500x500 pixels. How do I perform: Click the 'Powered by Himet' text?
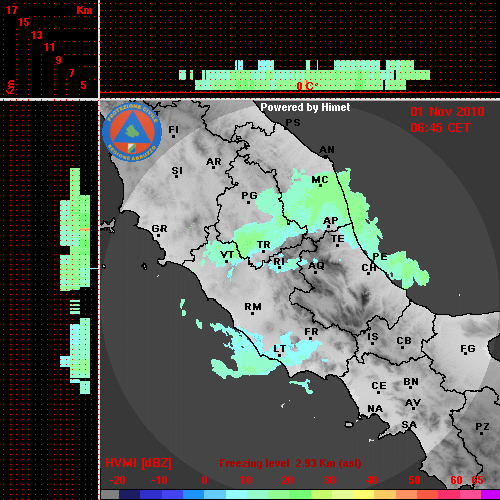click(x=305, y=107)
